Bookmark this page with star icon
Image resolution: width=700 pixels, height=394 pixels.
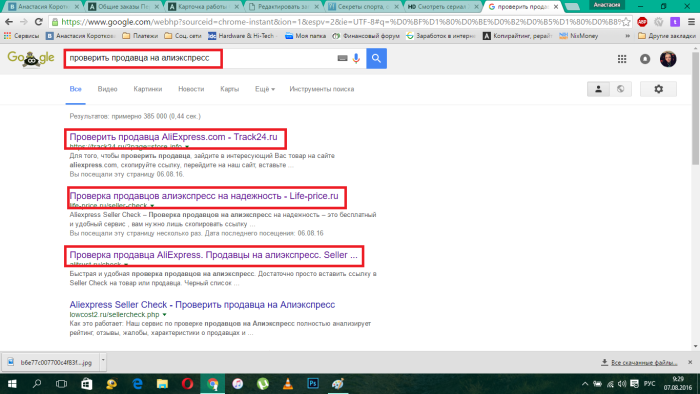(x=626, y=22)
